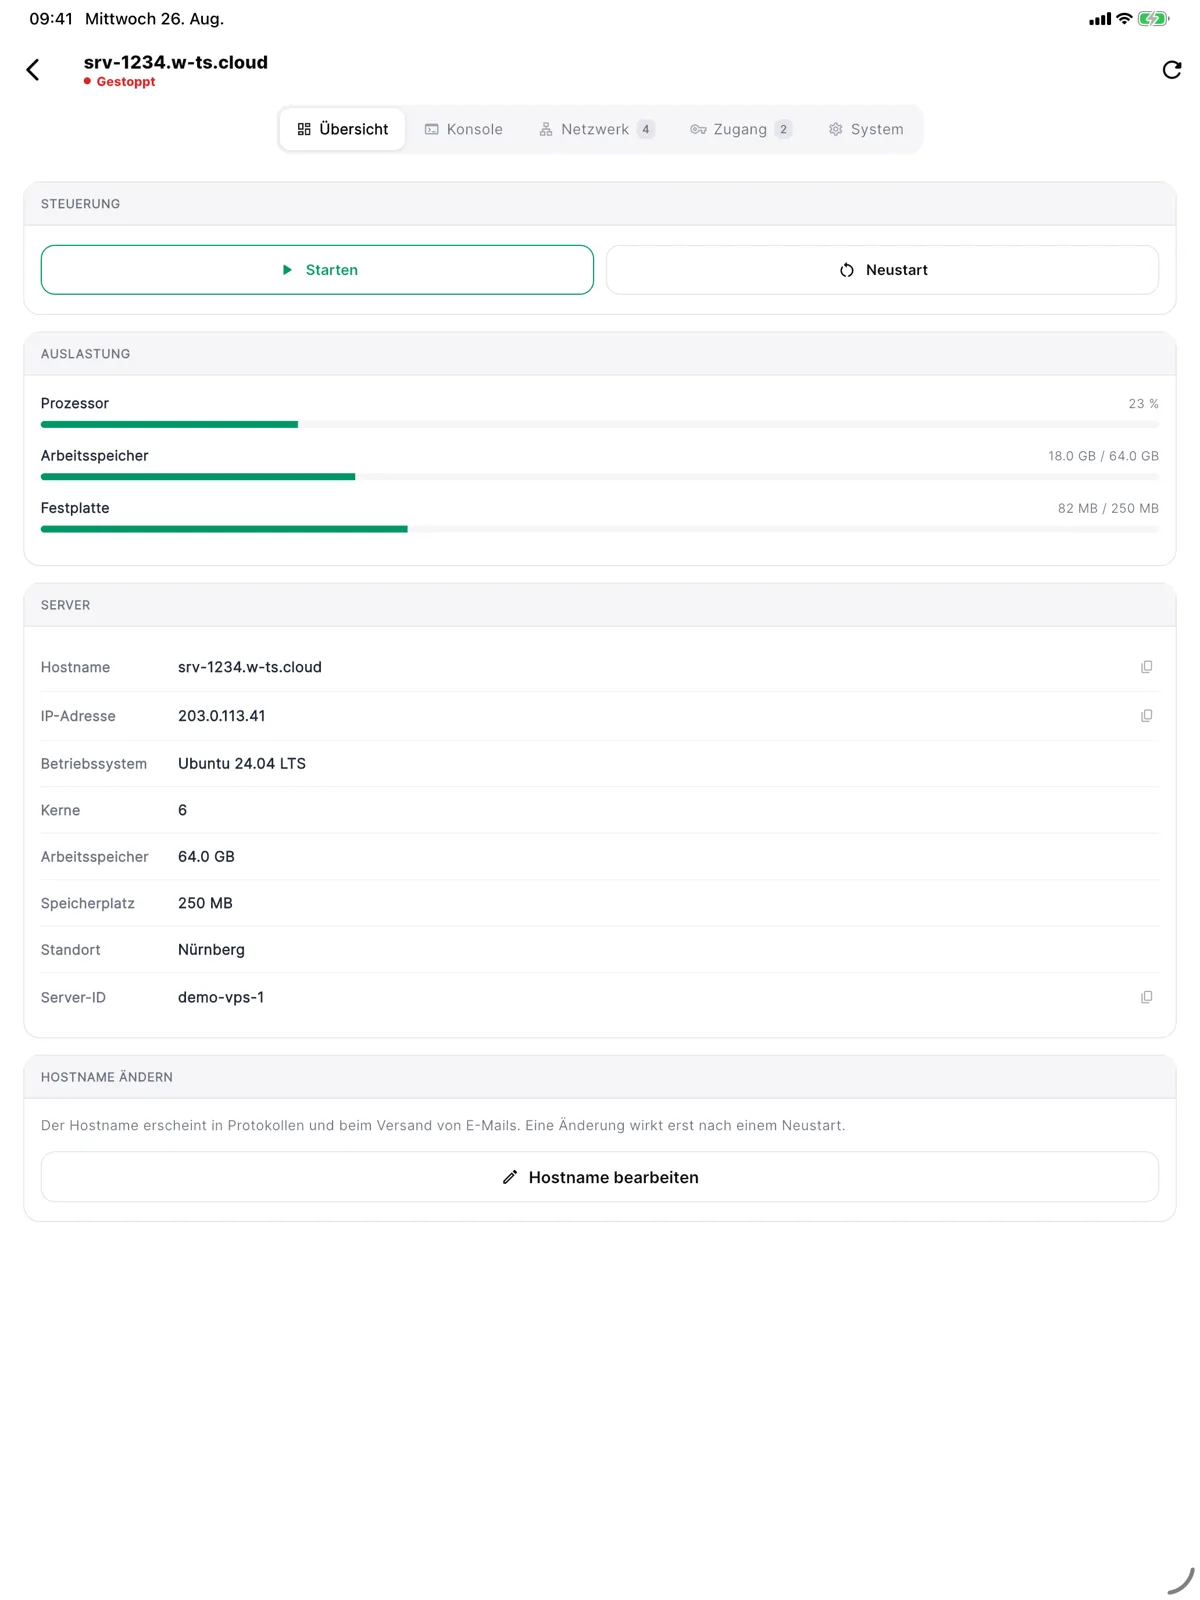
Task: Click the Server-ID value demo-vps-1
Action: pos(221,997)
